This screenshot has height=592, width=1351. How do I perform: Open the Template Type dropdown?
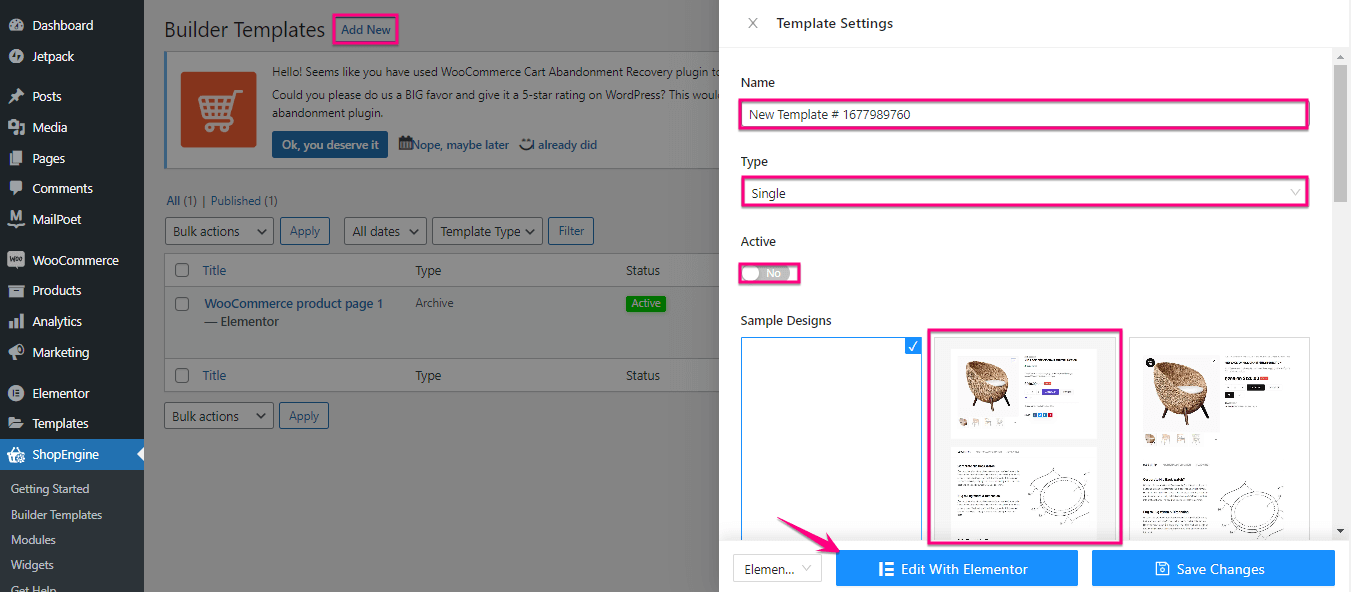coord(488,231)
